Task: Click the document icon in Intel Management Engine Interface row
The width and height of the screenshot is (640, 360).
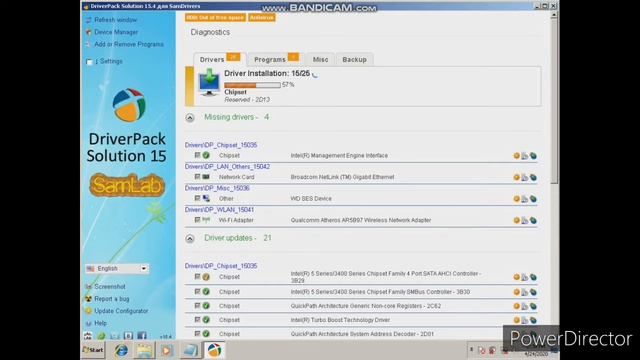Action: tap(524, 156)
